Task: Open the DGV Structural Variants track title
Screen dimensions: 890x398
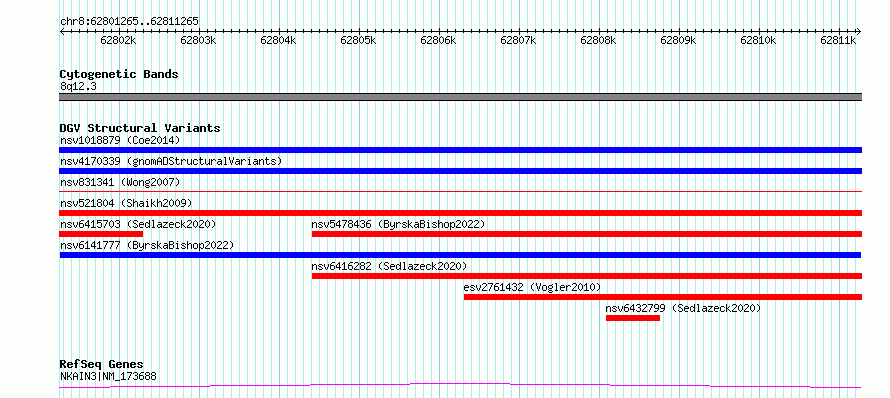Action: coord(140,128)
